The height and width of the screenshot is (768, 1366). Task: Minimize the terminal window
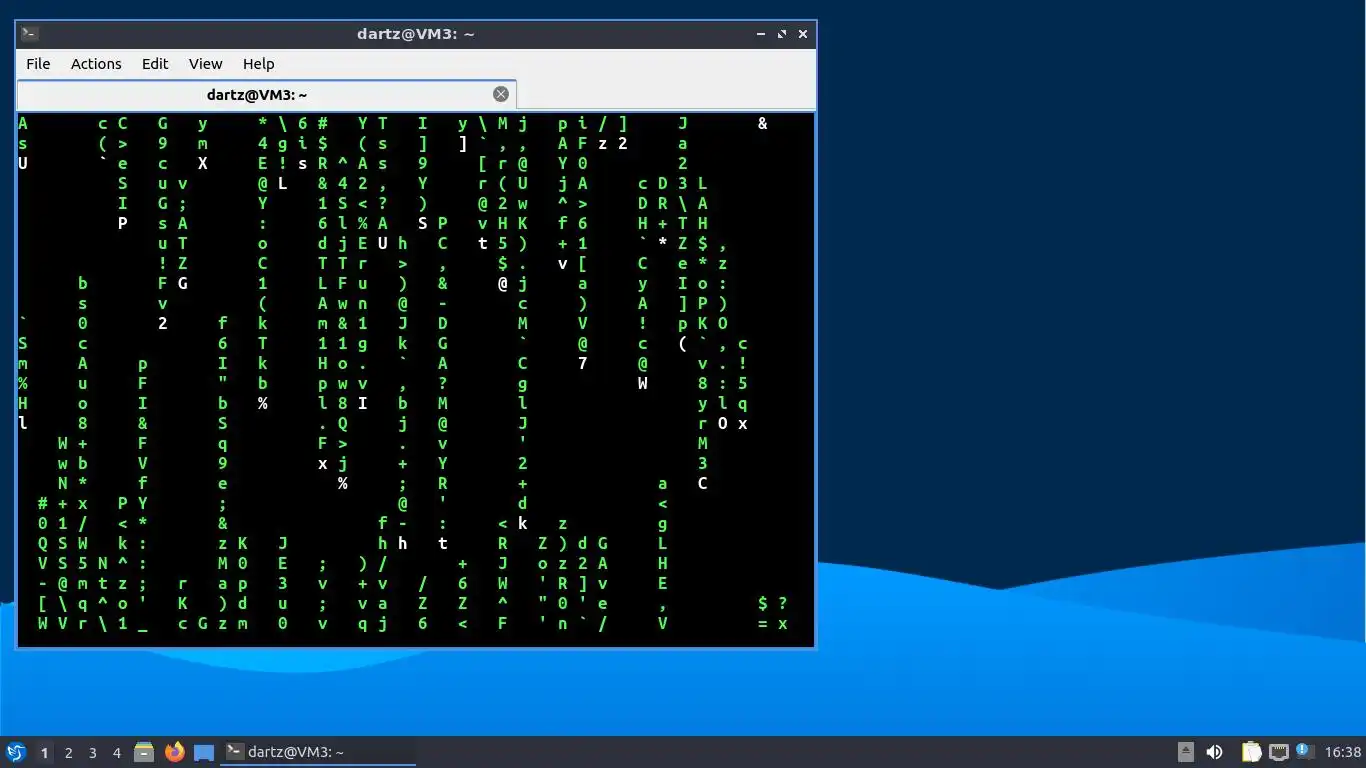[x=762, y=33]
